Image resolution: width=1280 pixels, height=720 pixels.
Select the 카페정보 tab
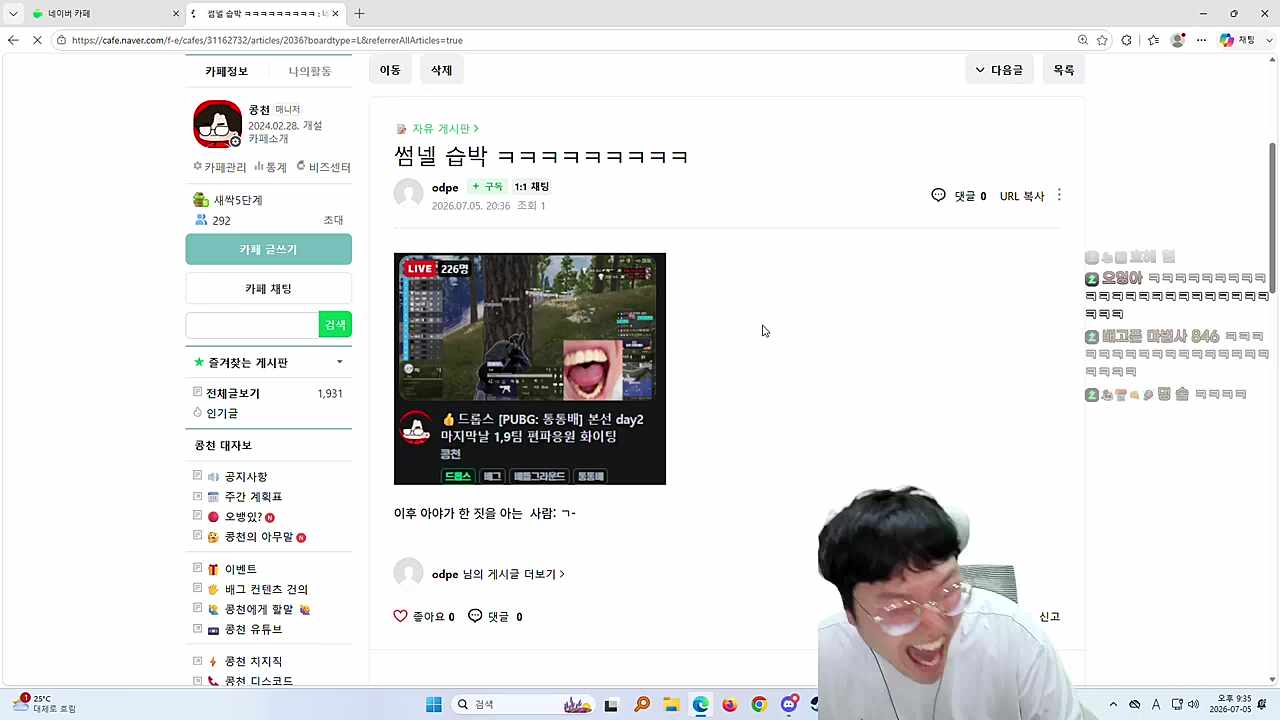[226, 71]
